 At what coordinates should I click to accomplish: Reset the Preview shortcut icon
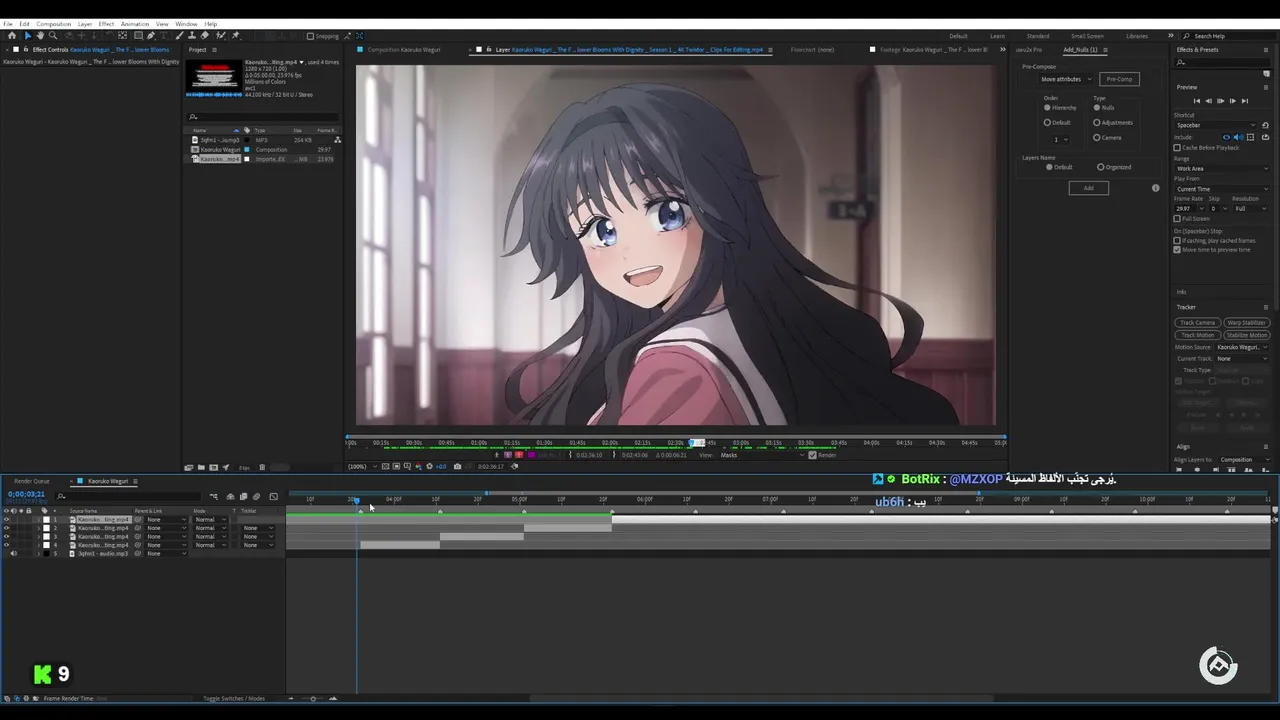(x=1265, y=125)
